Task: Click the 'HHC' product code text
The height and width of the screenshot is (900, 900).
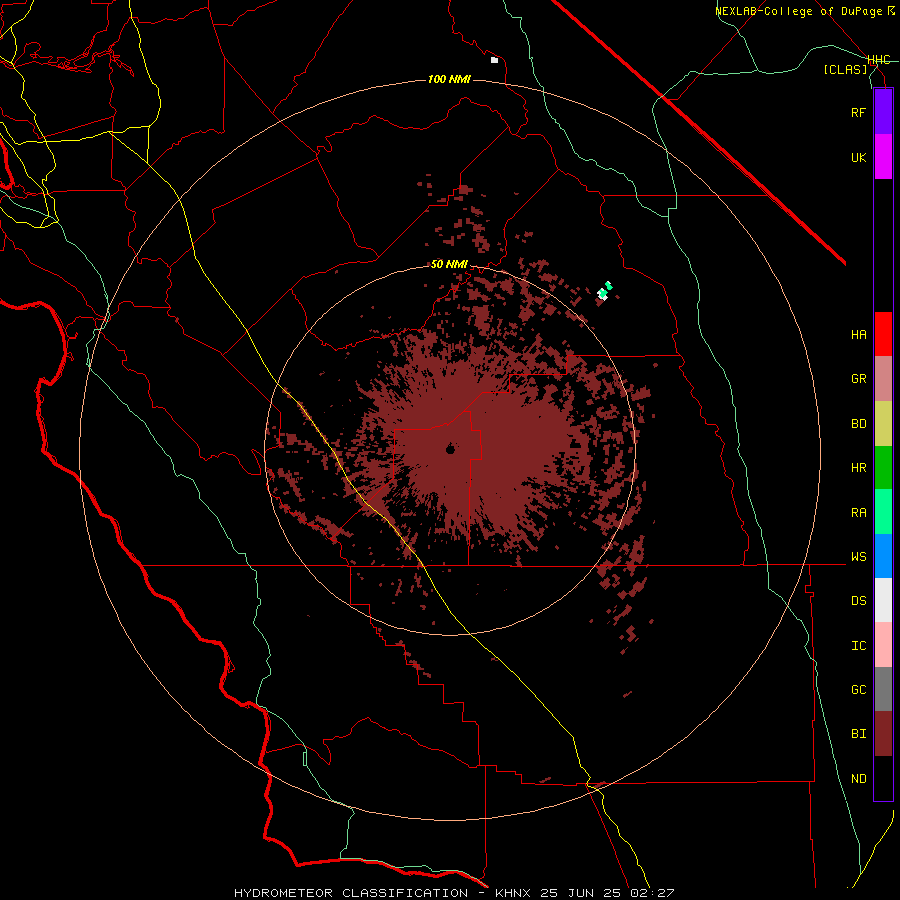Action: coord(879,60)
